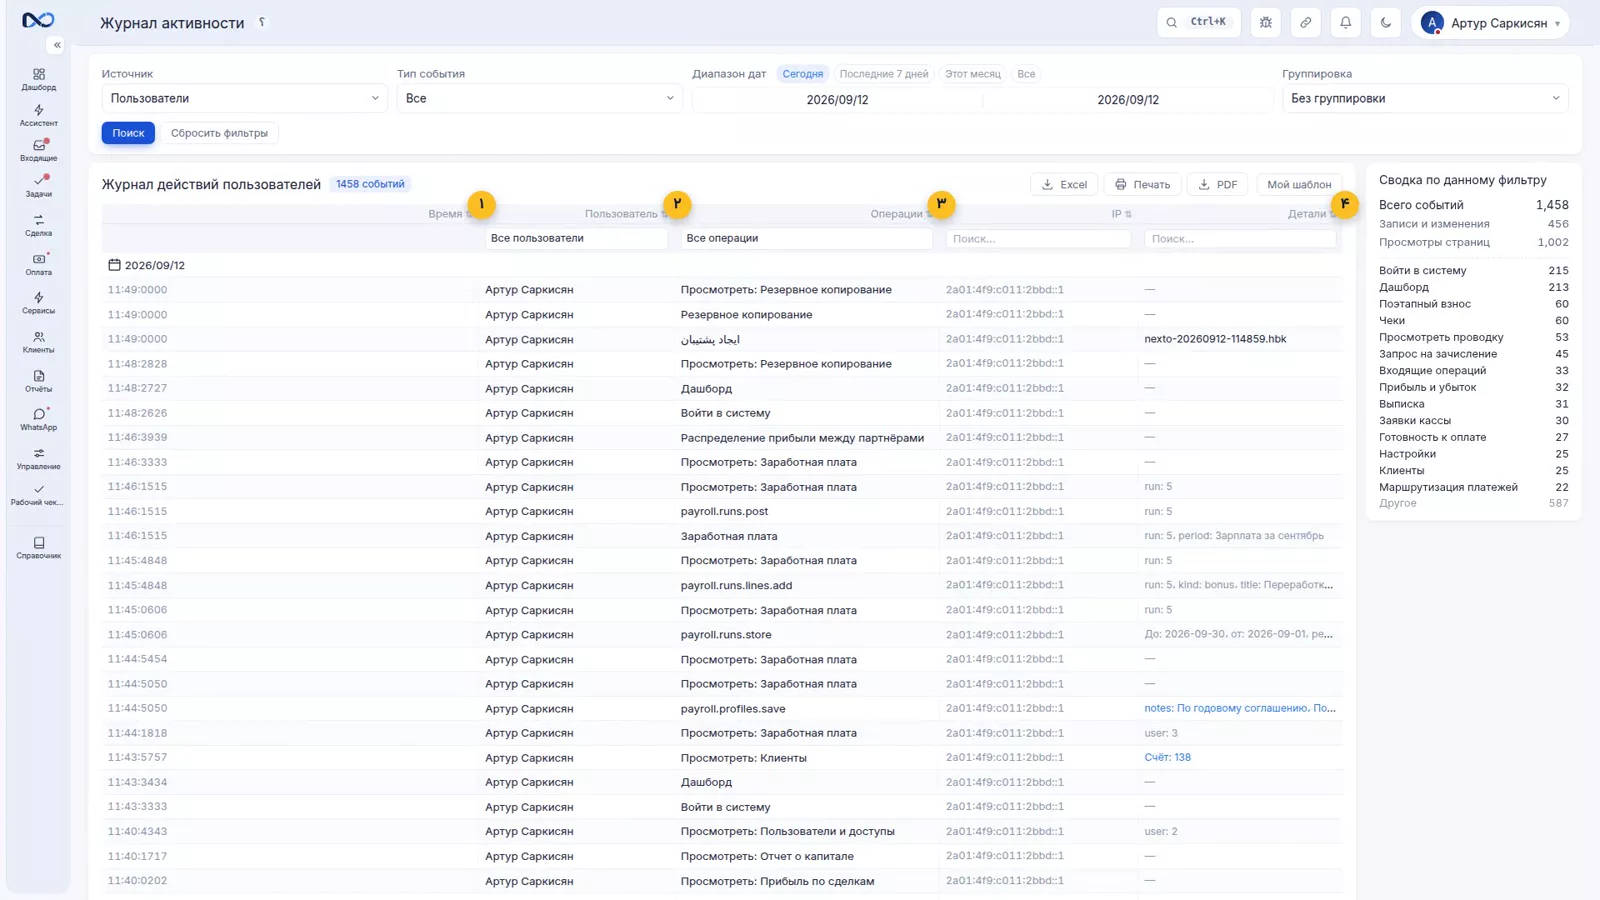1600x900 pixels.
Task: Select Этот месяц date range
Action: (973, 74)
